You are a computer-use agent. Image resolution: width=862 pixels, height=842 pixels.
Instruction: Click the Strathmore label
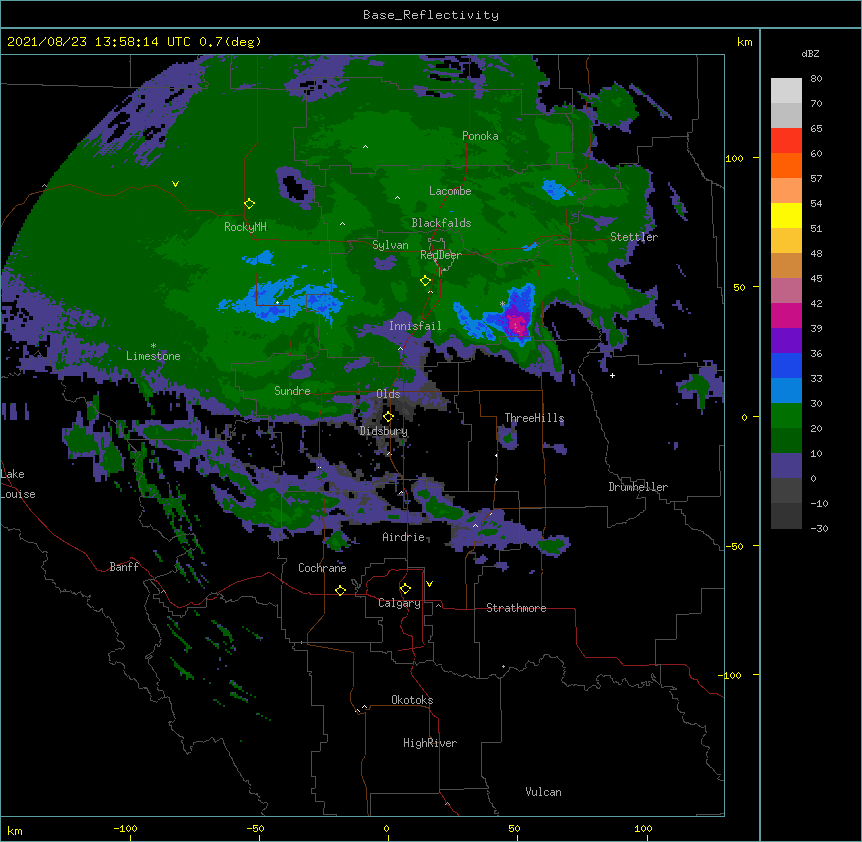pyautogui.click(x=516, y=608)
